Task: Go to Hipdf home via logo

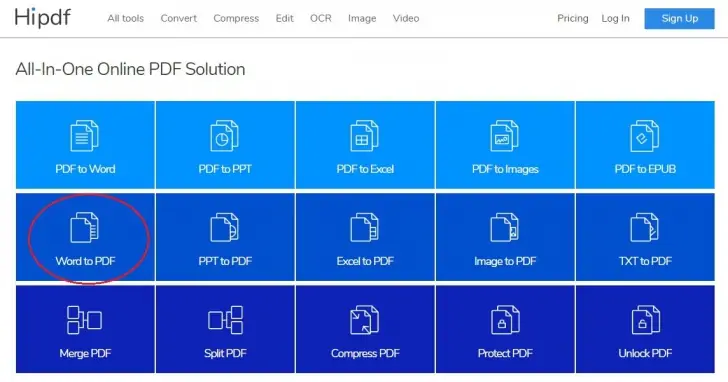Action: [x=43, y=18]
